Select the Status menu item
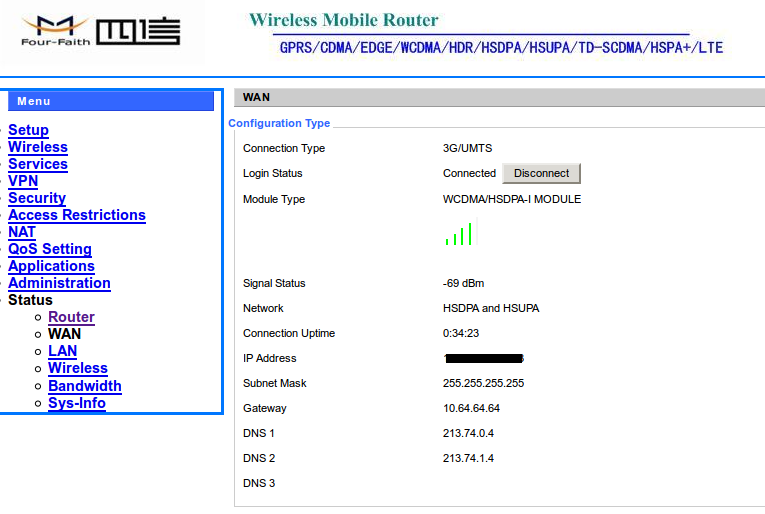This screenshot has width=765, height=514. tap(30, 300)
